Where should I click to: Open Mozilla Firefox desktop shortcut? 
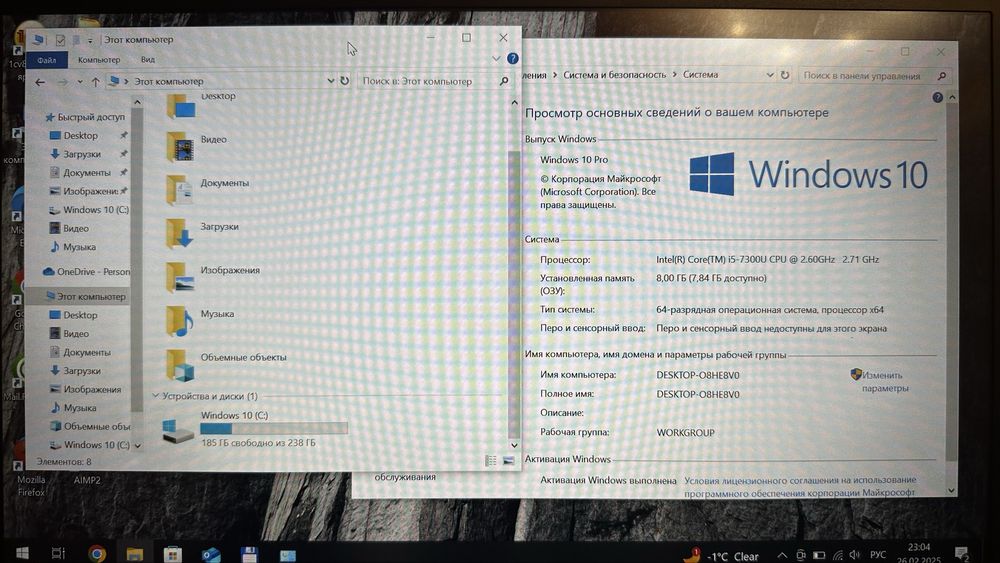pos(31,485)
